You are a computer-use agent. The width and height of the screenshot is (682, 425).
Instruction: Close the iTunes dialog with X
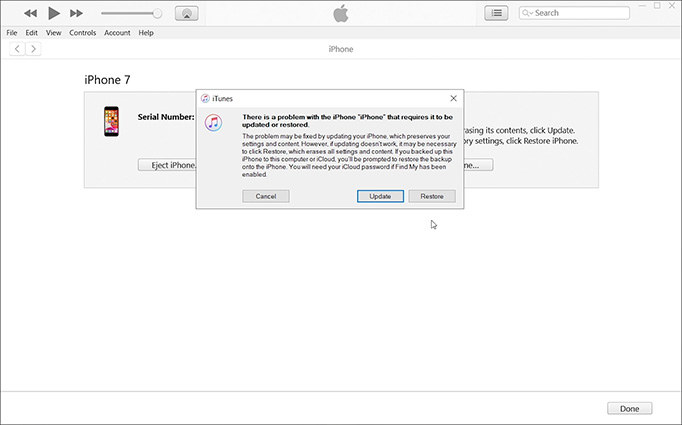[453, 98]
